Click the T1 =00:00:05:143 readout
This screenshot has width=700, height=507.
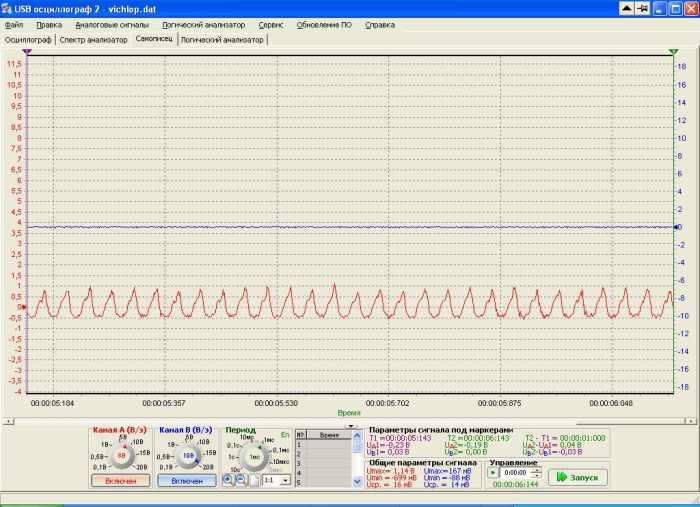(x=400, y=438)
